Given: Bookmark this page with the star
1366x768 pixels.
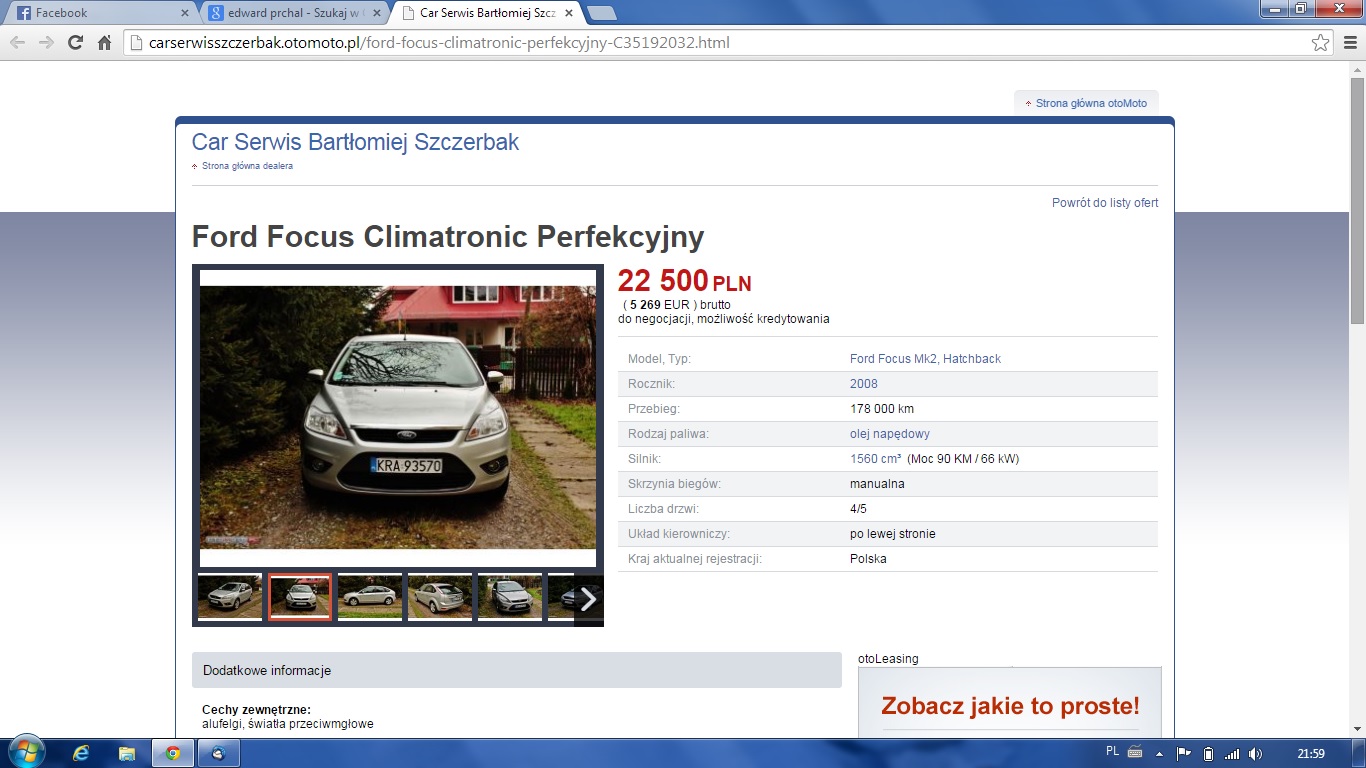Looking at the screenshot, I should pyautogui.click(x=1321, y=43).
